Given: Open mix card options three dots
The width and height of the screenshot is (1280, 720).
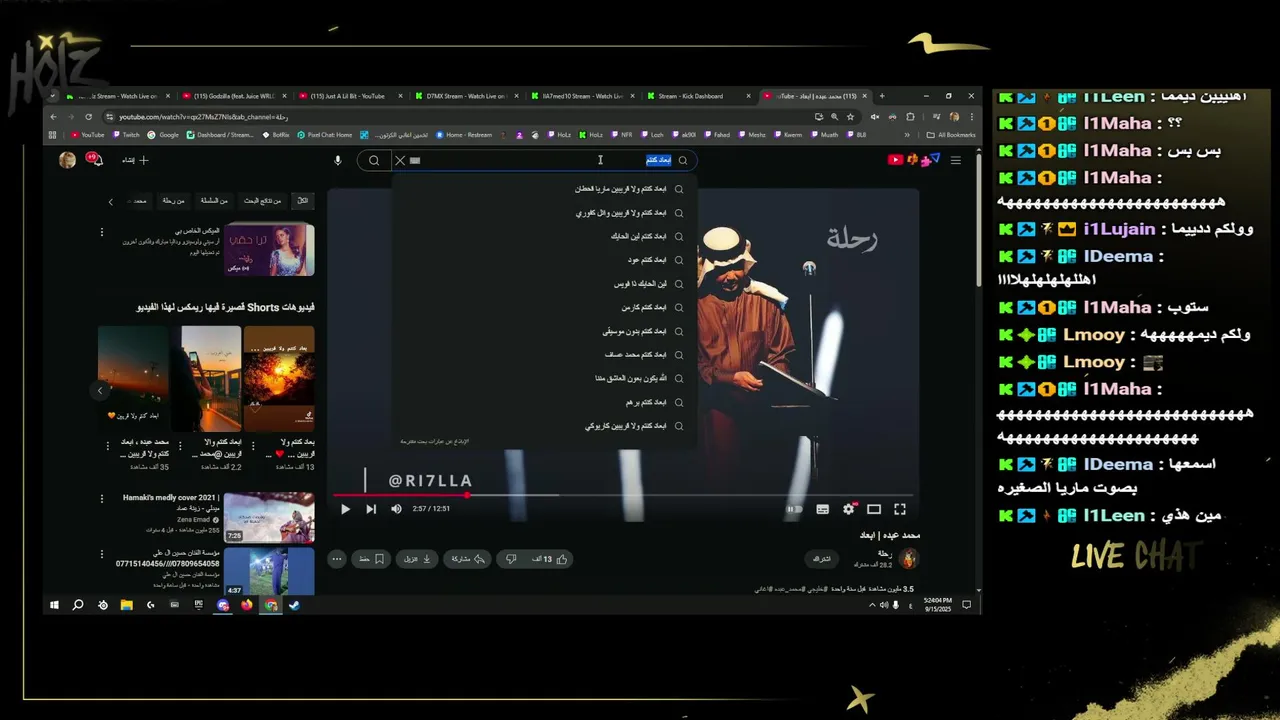Looking at the screenshot, I should point(101,232).
